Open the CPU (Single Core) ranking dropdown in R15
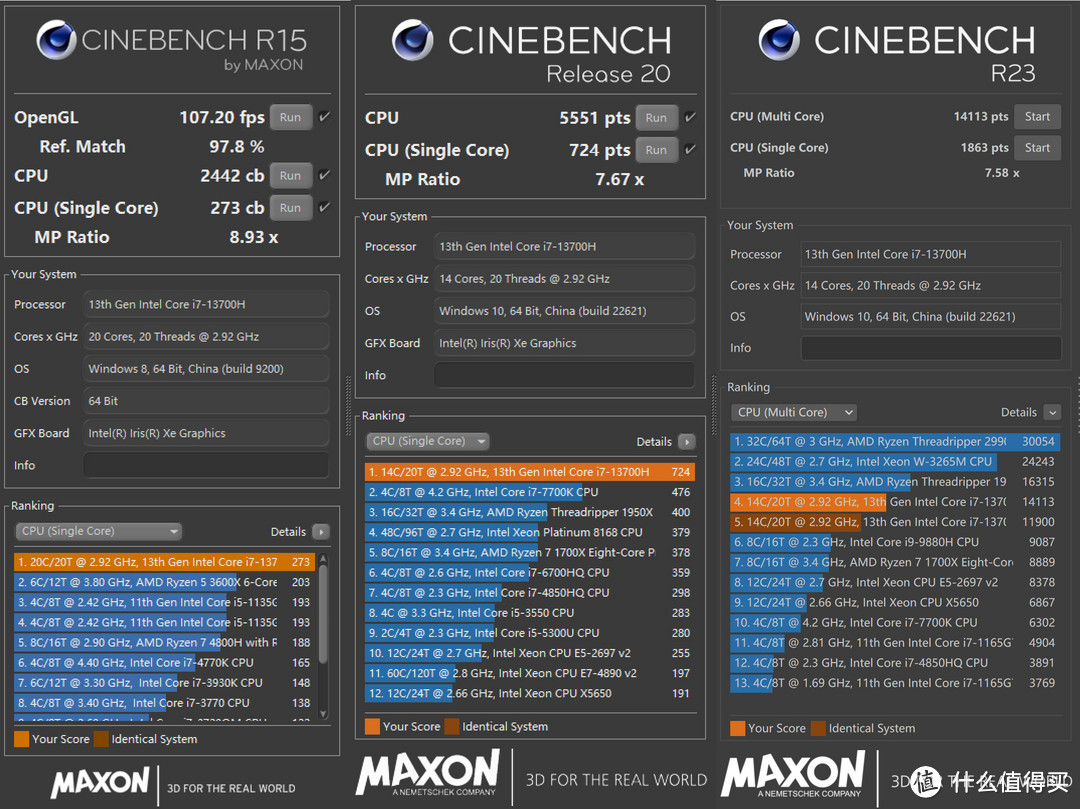The width and height of the screenshot is (1080, 809). [98, 532]
